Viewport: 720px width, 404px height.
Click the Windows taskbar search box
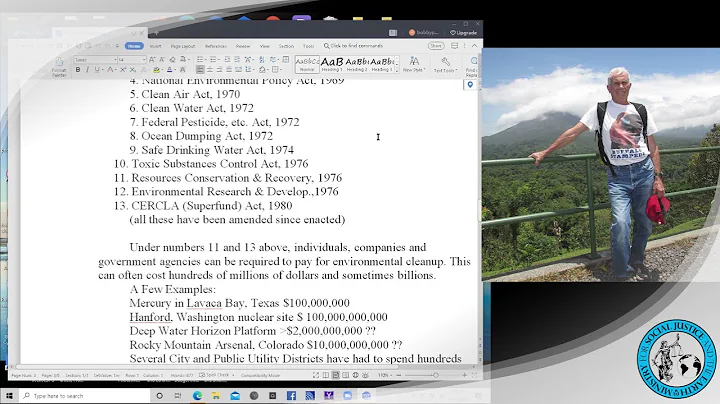pos(86,396)
